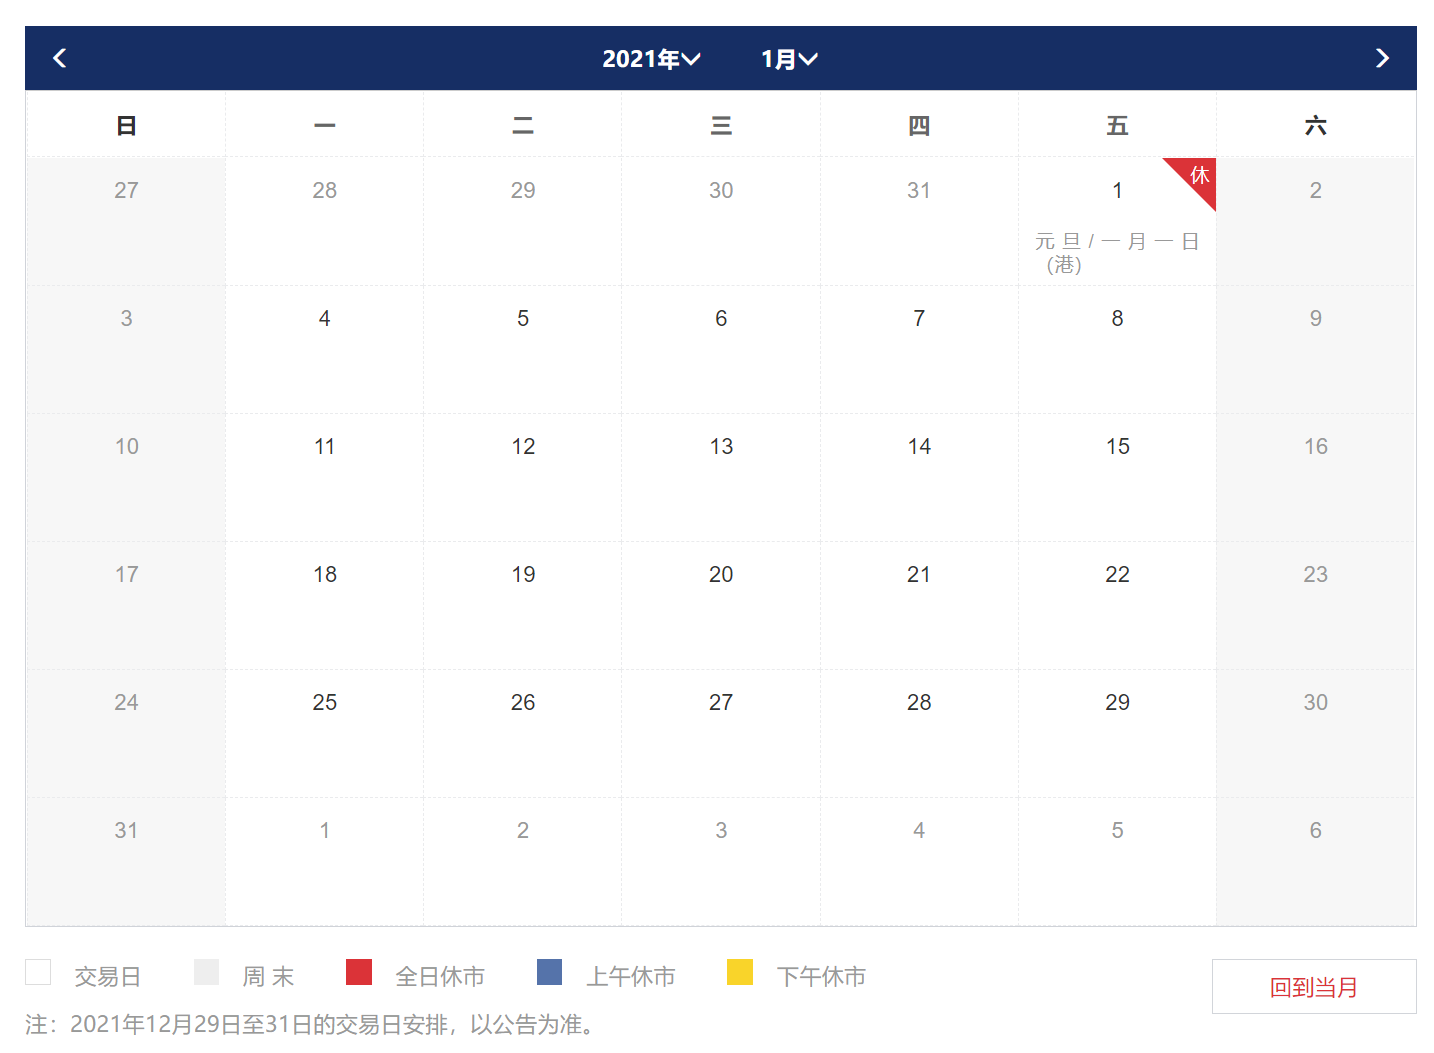Open the 2021年 year dropdown
The image size is (1434, 1053).
tap(651, 59)
